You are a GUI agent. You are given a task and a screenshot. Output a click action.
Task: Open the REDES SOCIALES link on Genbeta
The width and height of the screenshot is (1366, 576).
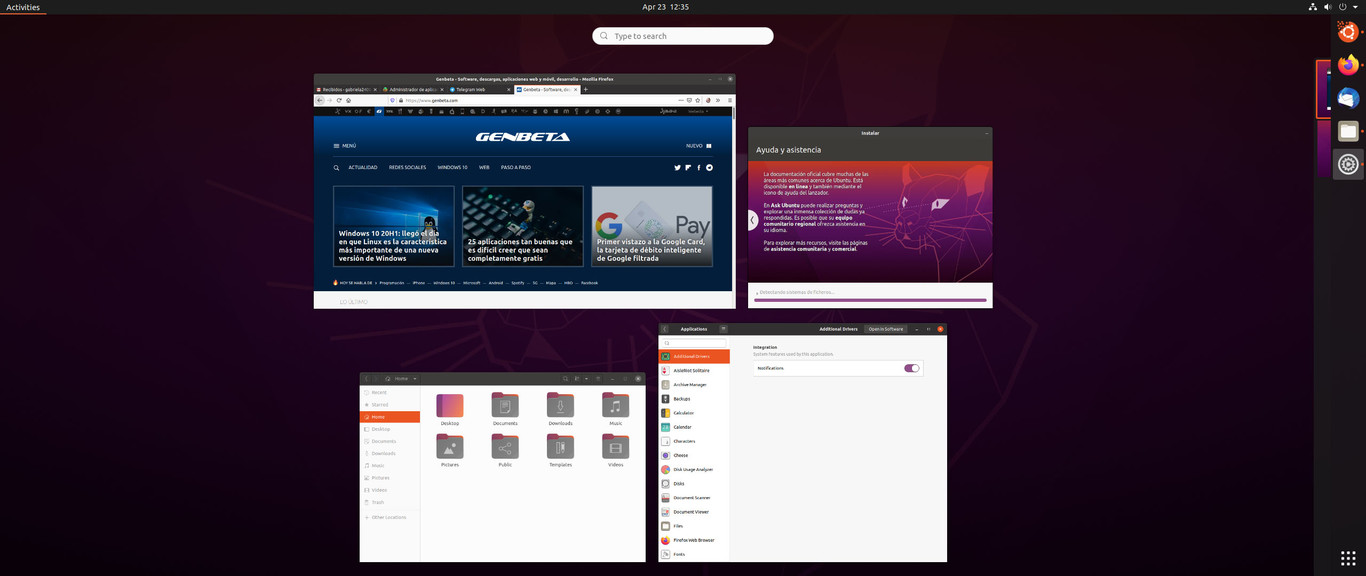(x=408, y=167)
